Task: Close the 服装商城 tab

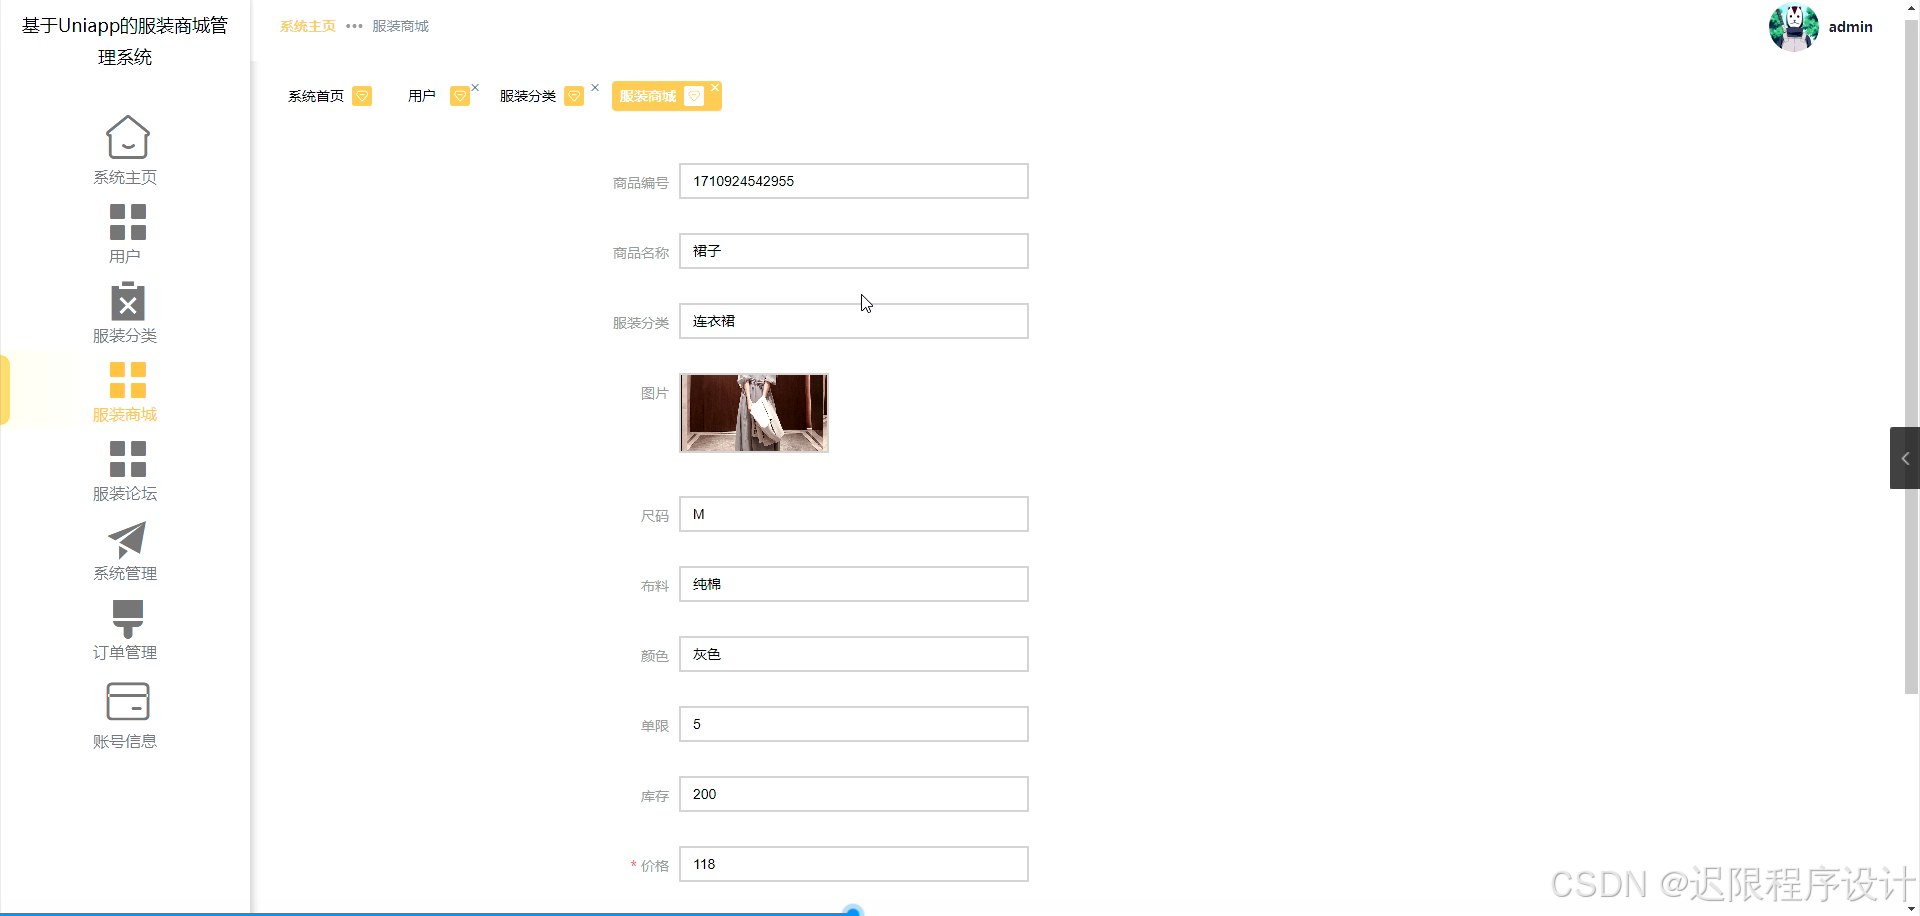Action: click(716, 87)
